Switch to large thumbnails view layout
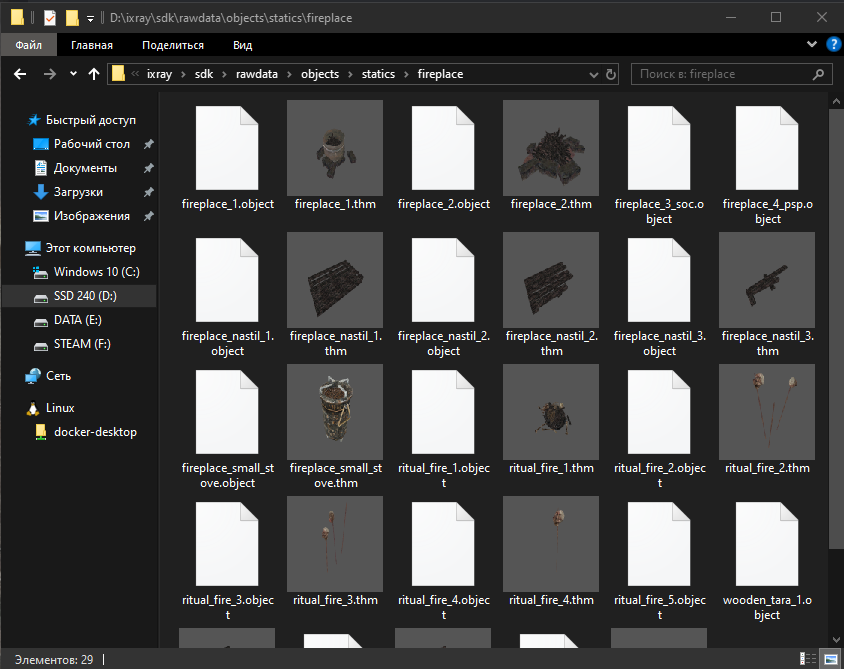The width and height of the screenshot is (844, 669). tap(831, 659)
